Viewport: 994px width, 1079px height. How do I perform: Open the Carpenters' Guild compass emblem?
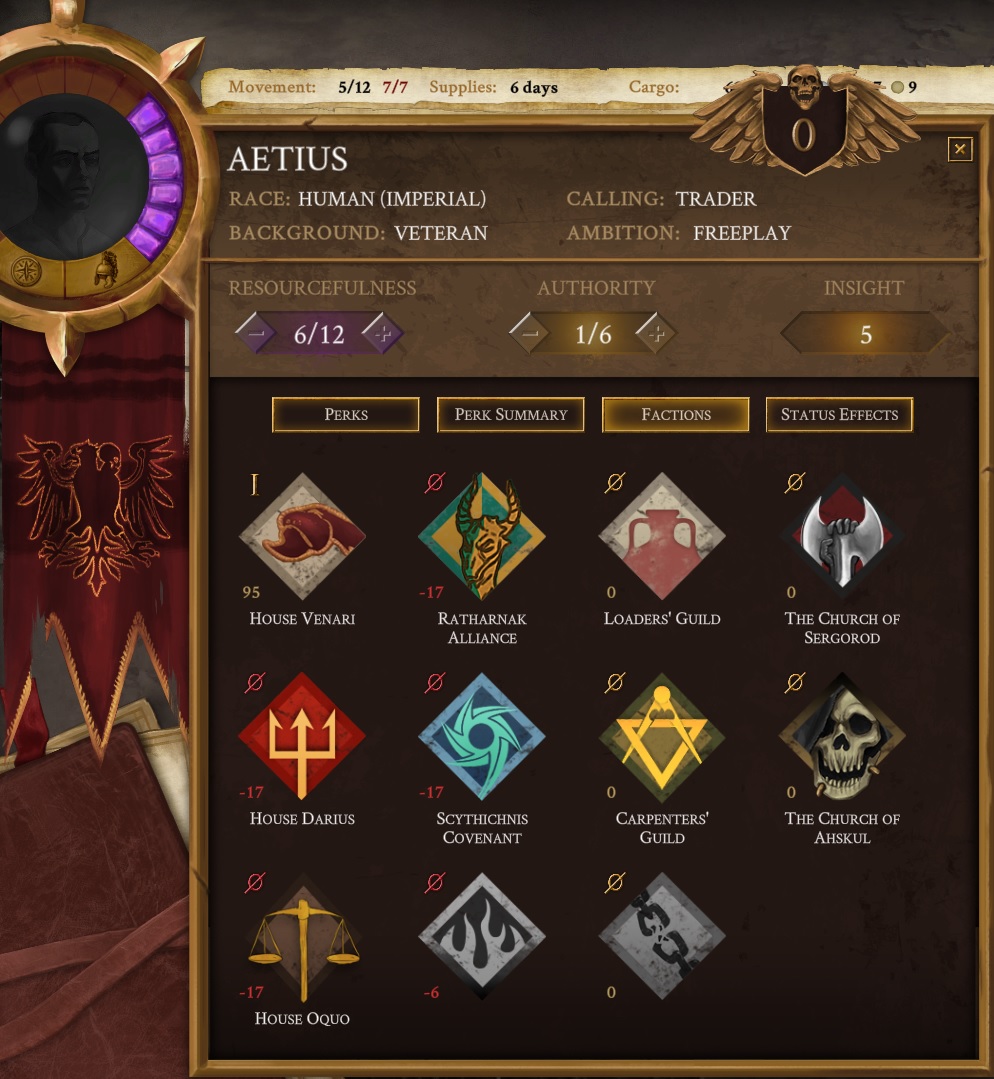pos(662,736)
